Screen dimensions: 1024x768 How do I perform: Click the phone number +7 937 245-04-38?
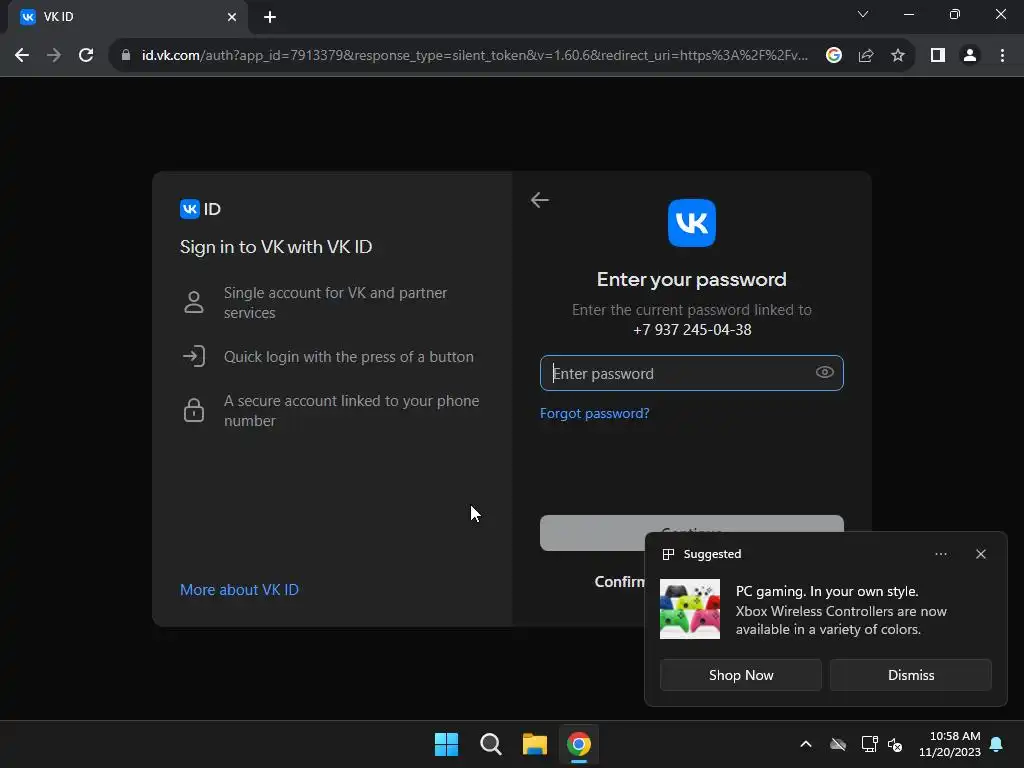coord(692,330)
